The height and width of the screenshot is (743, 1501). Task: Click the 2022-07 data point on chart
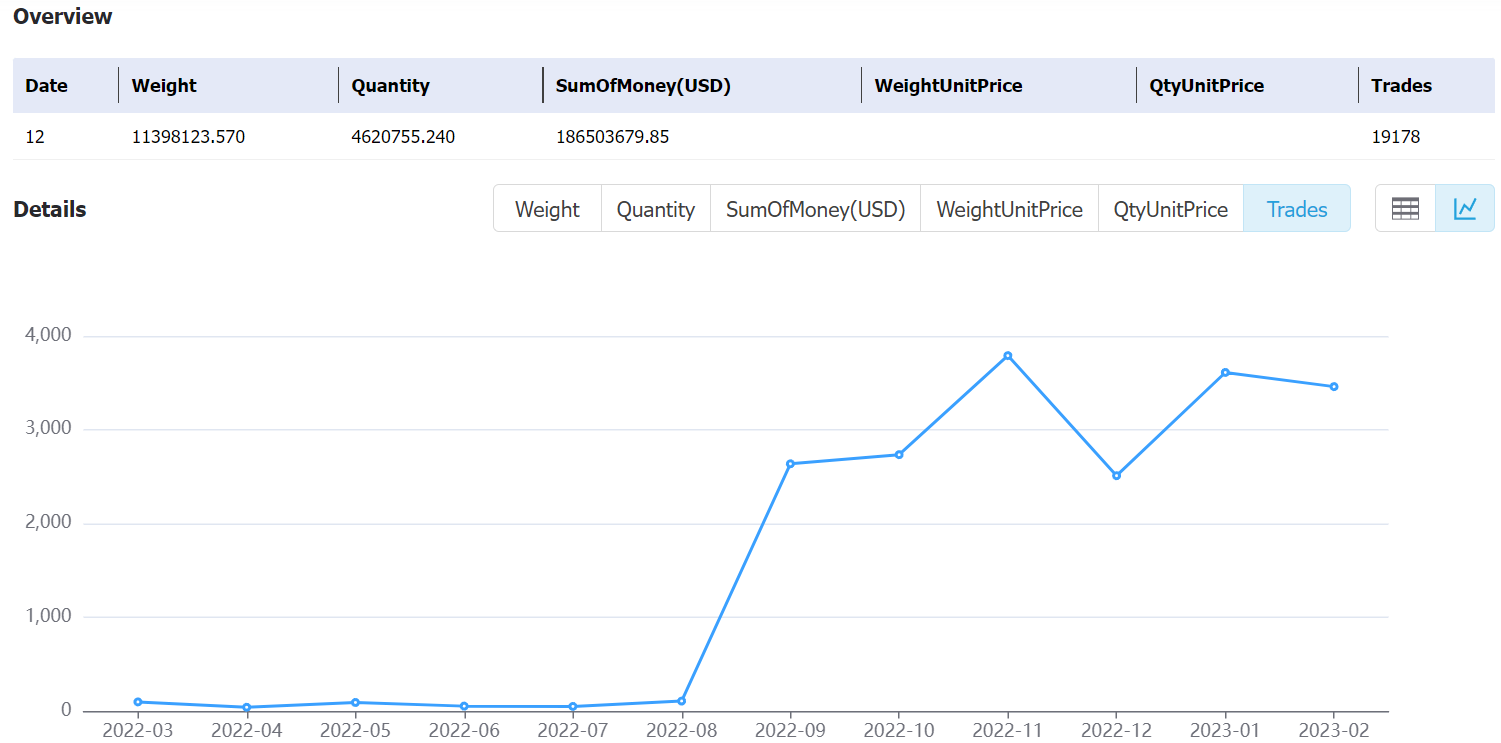573,706
